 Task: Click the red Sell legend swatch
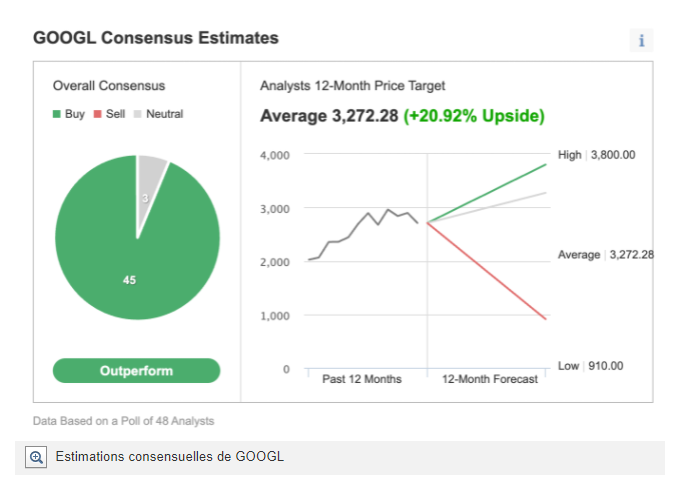98,114
